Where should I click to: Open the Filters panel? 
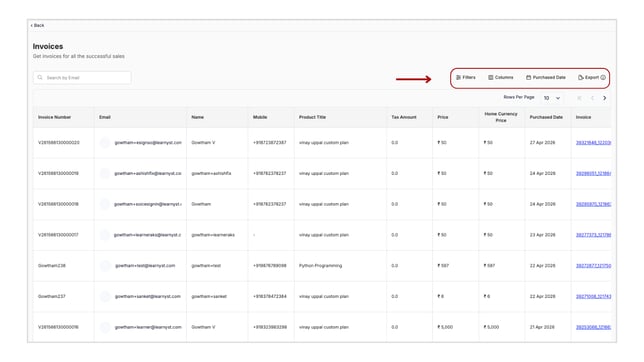tap(465, 77)
